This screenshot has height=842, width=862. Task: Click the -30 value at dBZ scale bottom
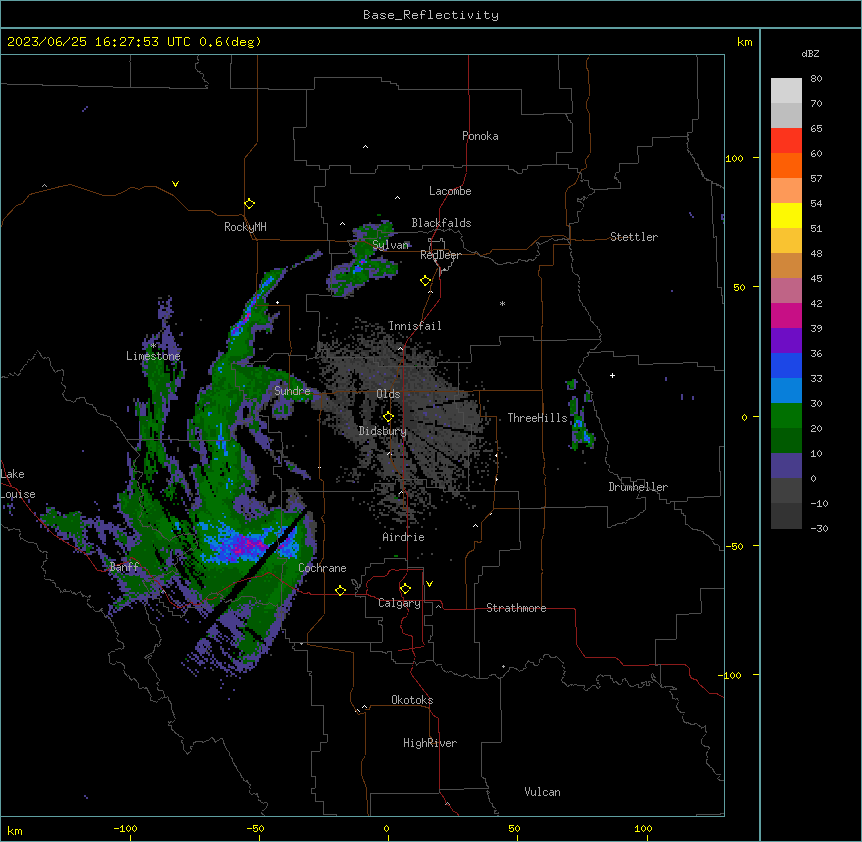(819, 528)
